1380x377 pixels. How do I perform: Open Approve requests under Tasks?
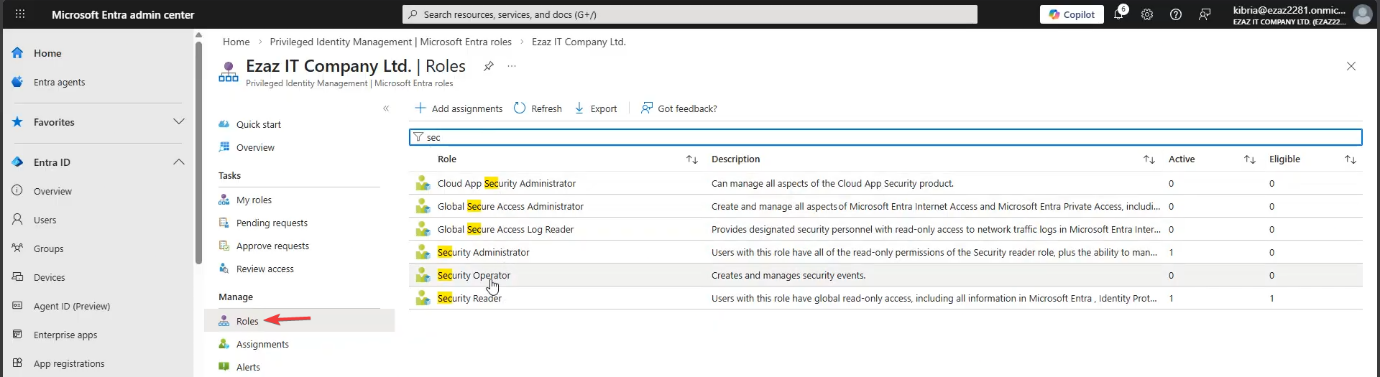coord(272,246)
